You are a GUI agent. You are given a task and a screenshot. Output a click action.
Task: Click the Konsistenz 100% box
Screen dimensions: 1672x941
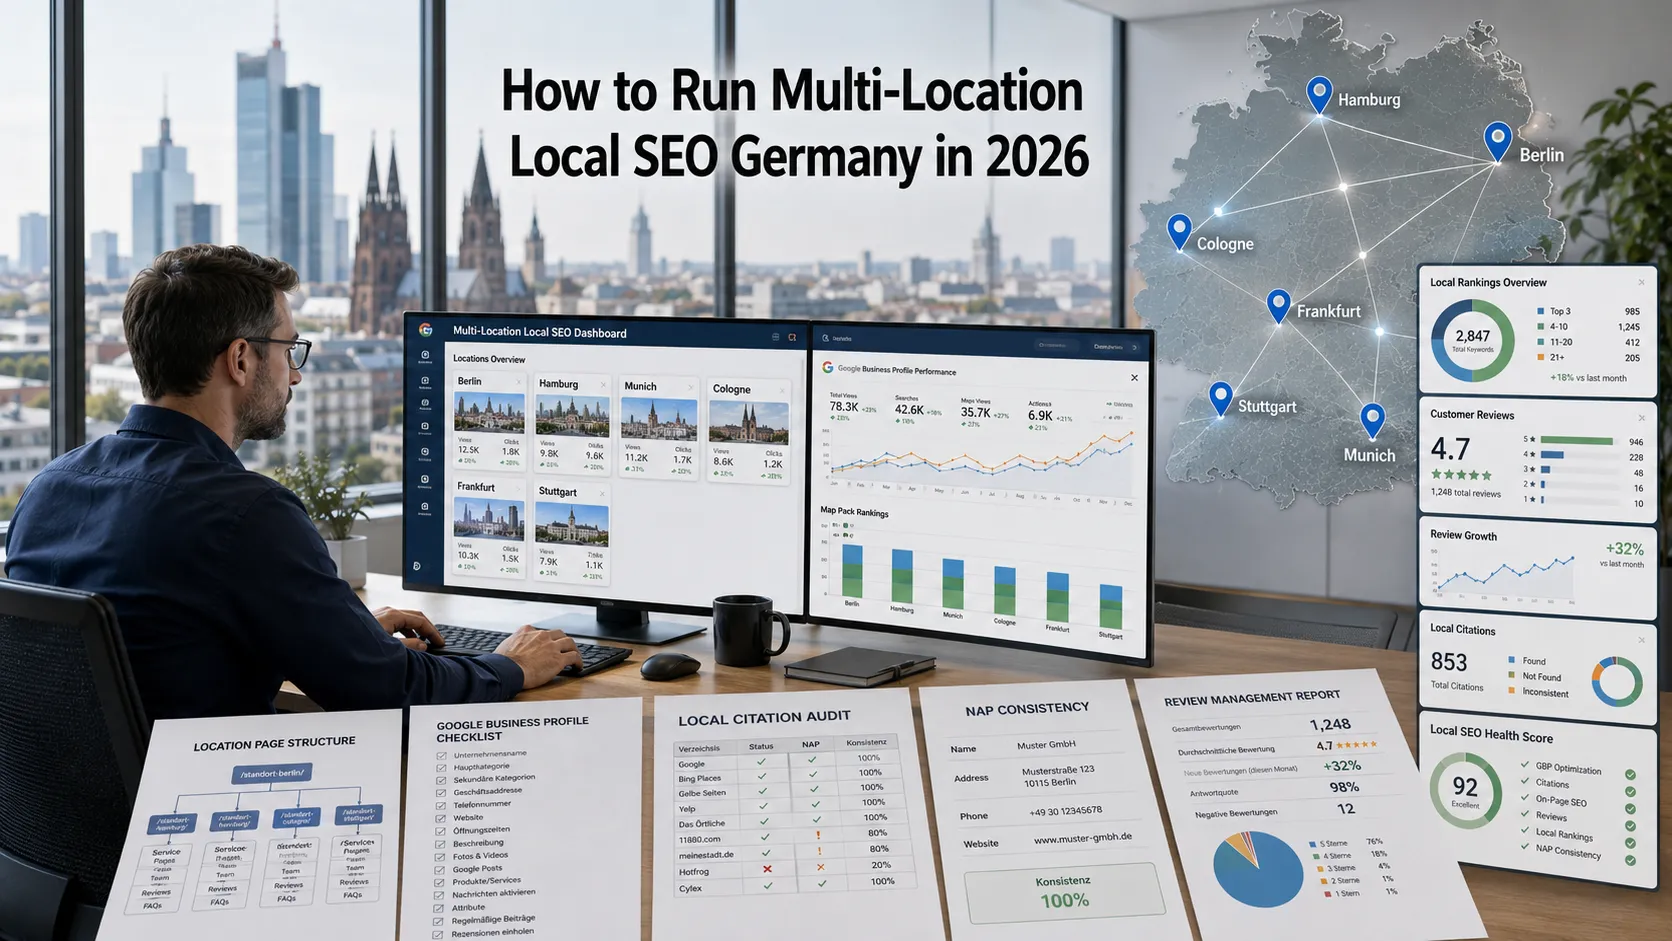1065,891
